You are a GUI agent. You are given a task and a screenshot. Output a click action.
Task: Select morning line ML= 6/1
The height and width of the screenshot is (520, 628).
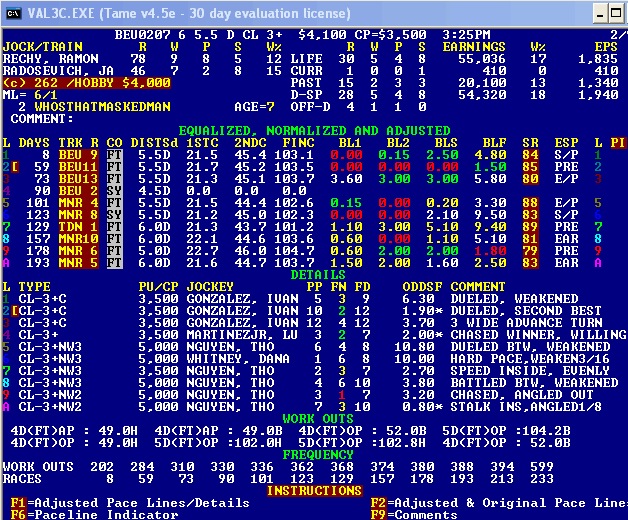click(30, 95)
